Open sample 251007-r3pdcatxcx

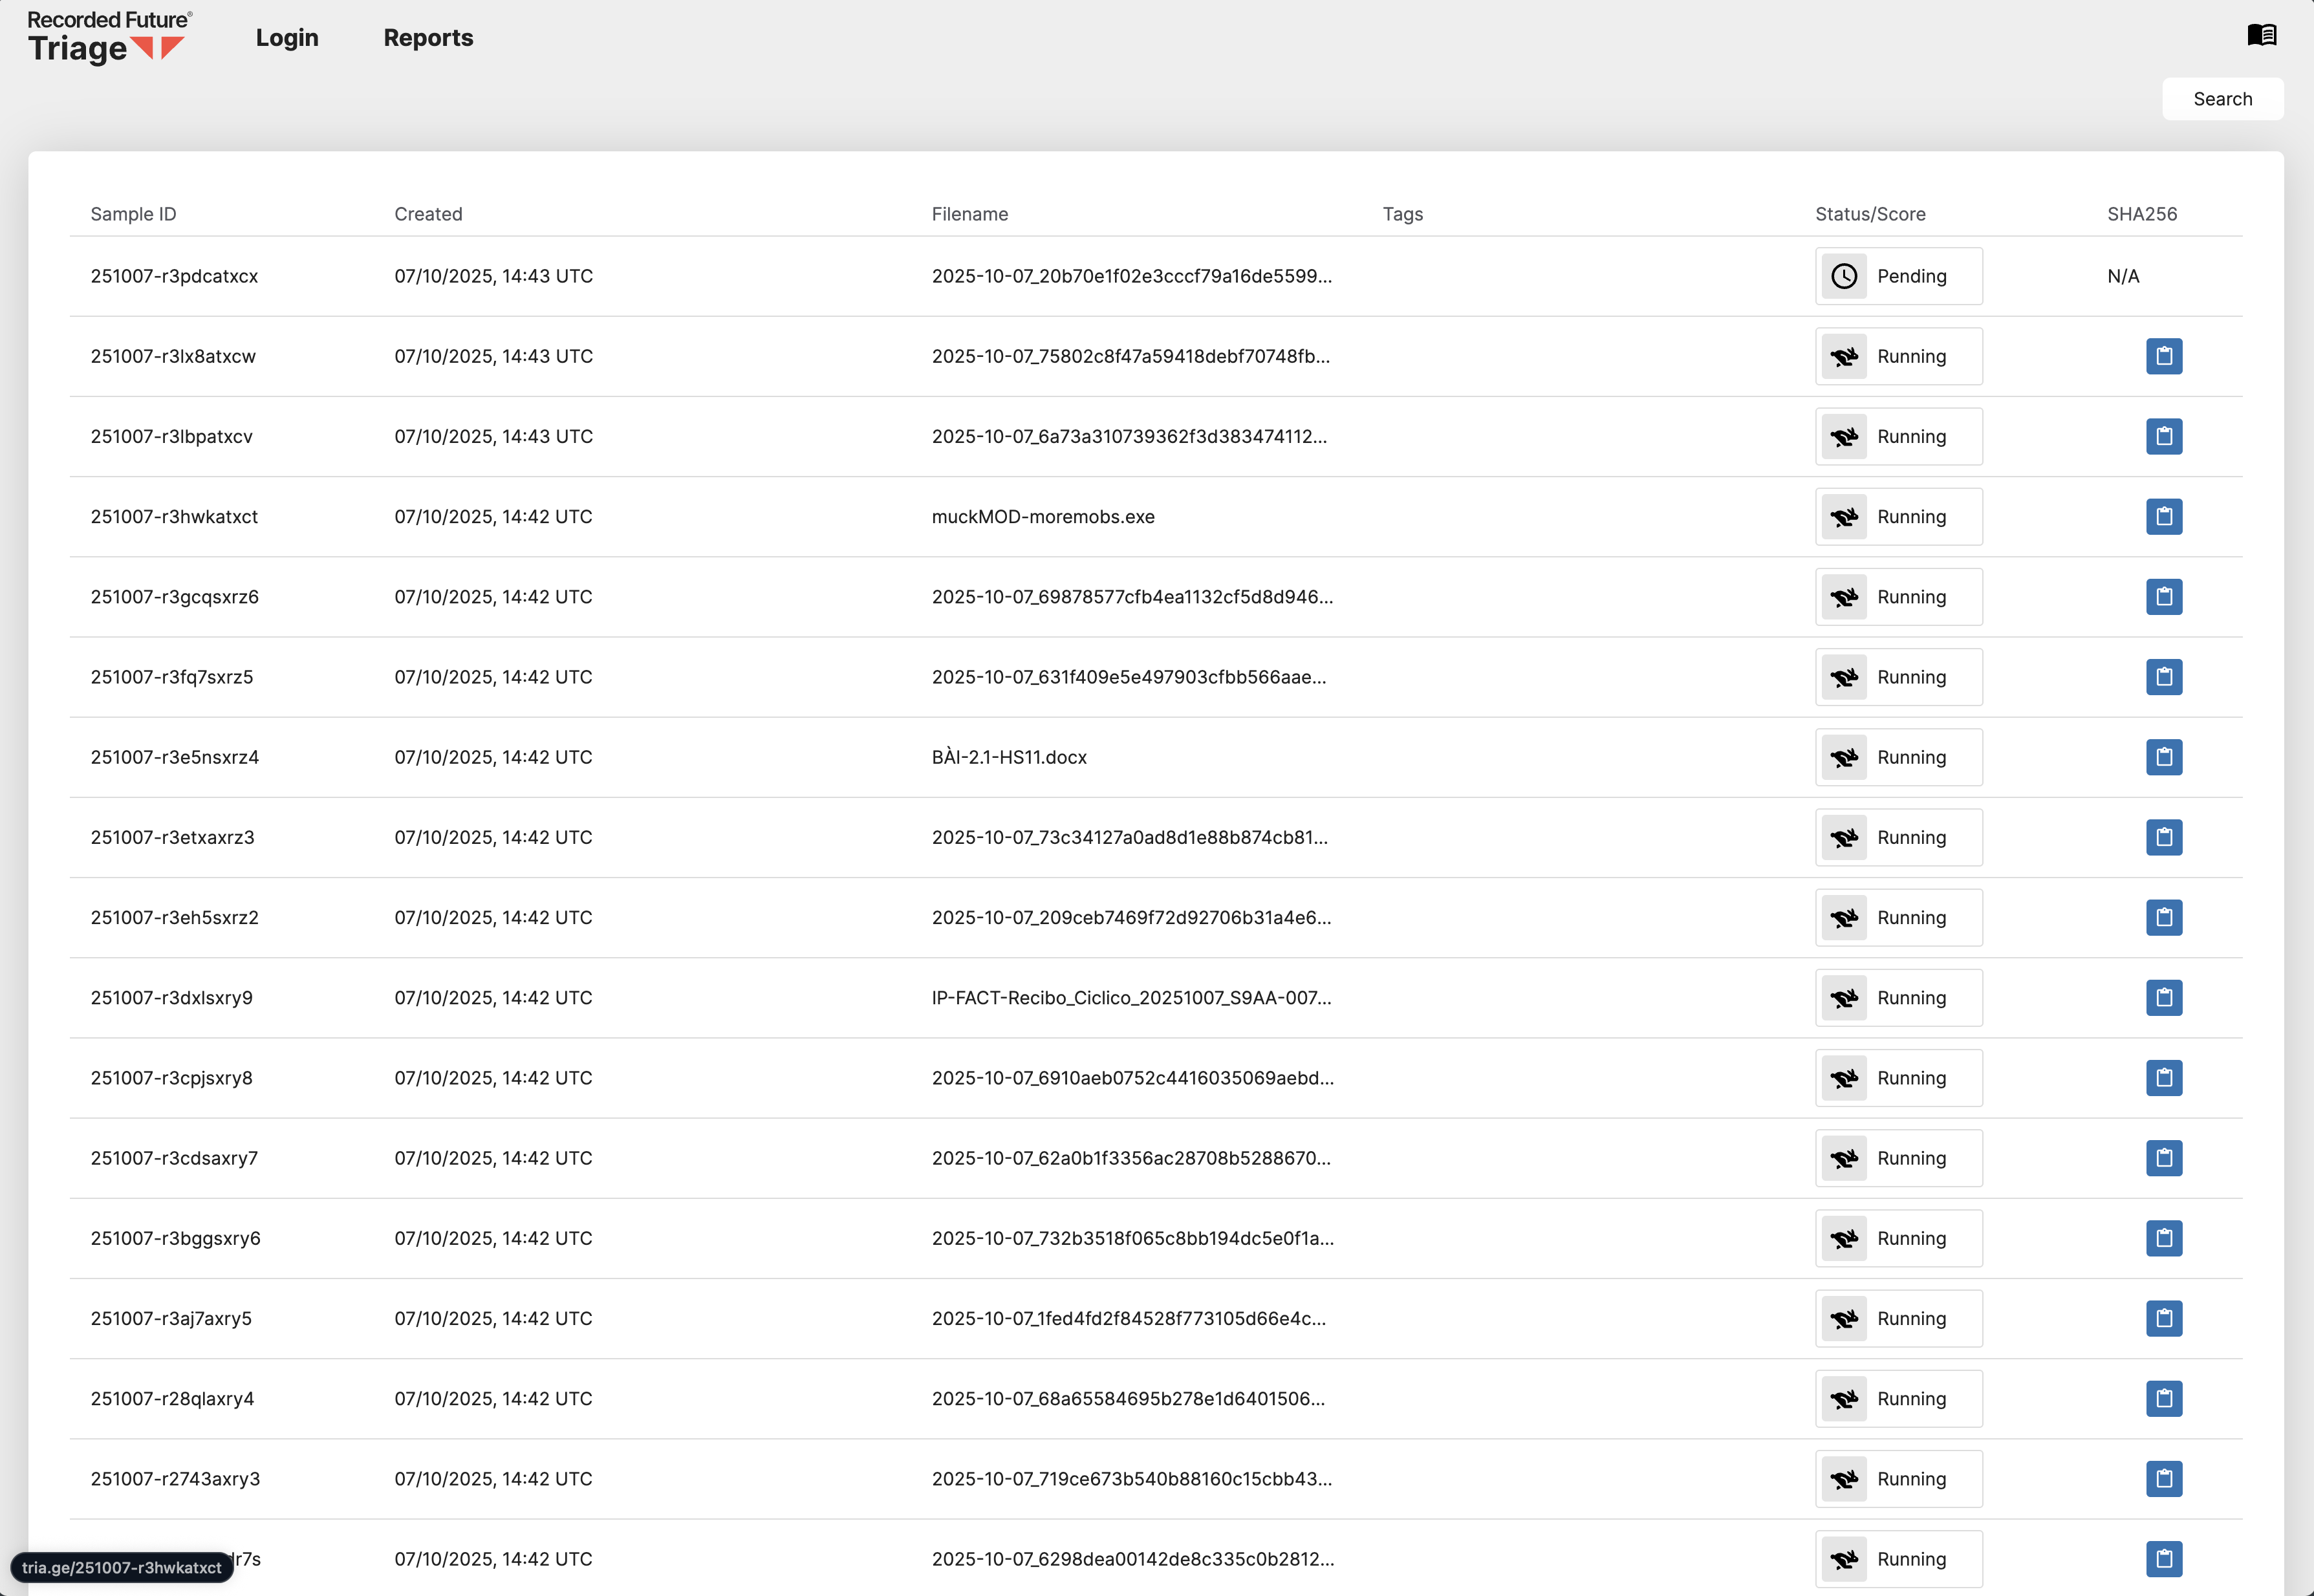(174, 276)
